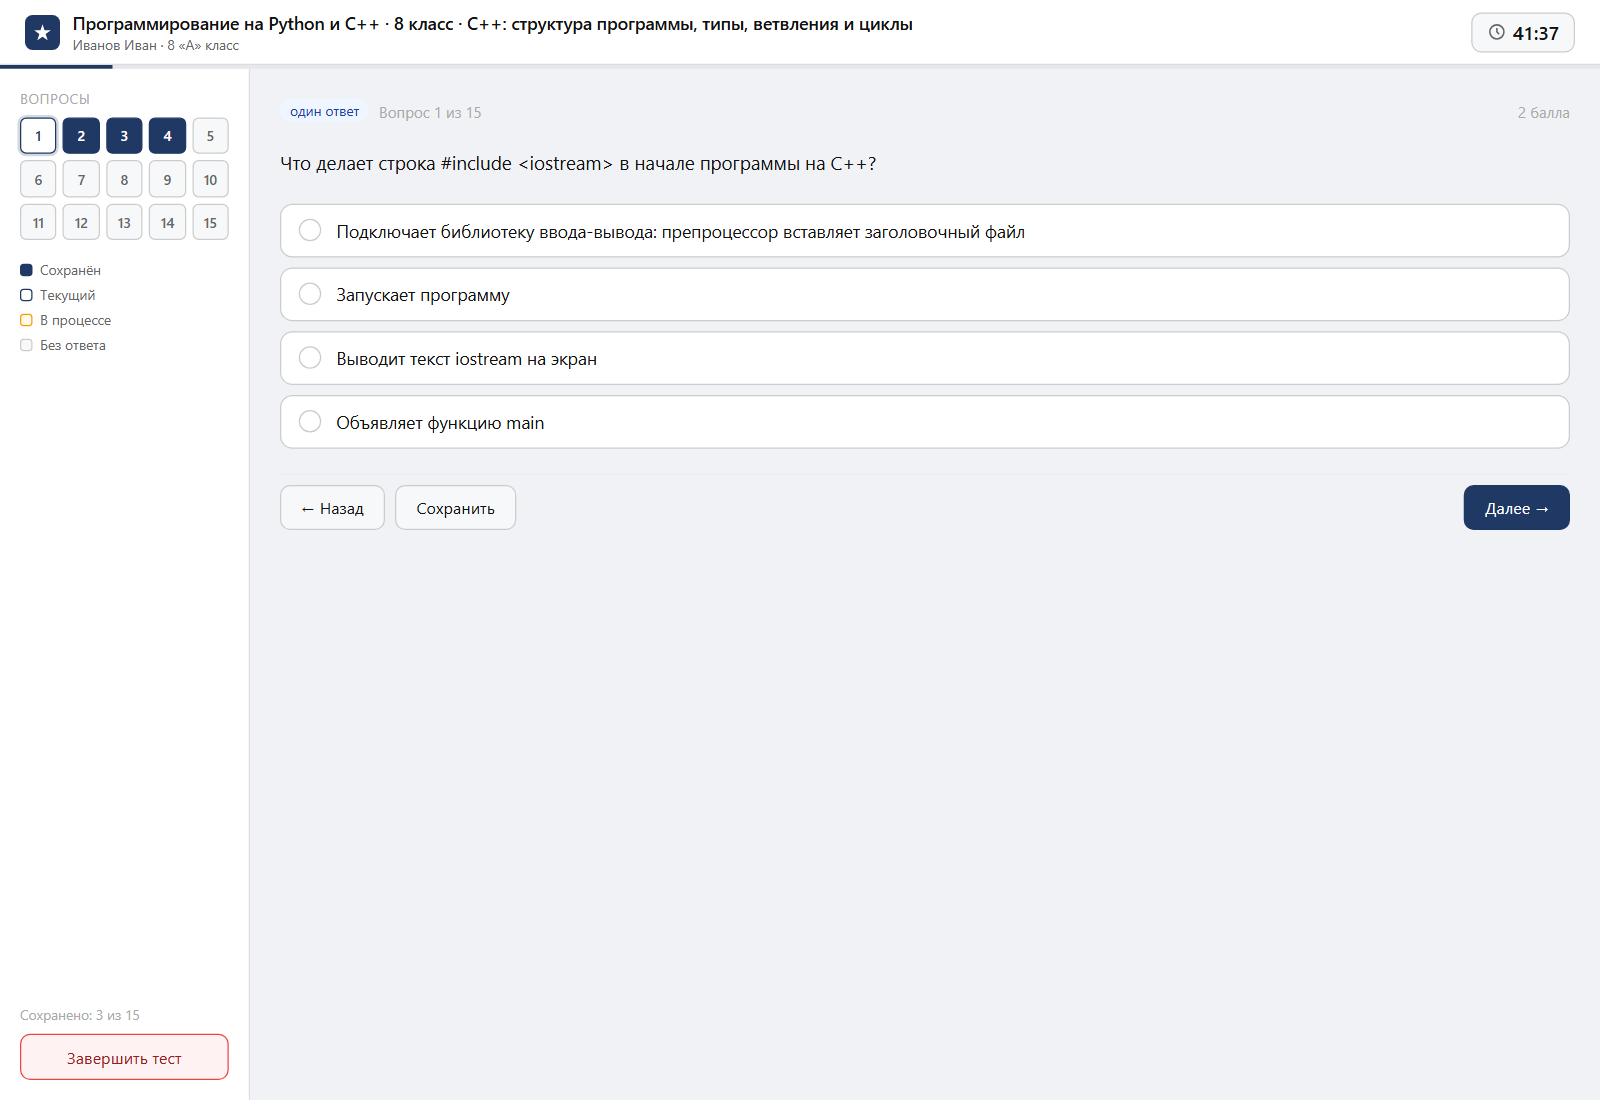Open question 4 in the navigator
This screenshot has height=1100, width=1600.
coord(167,136)
